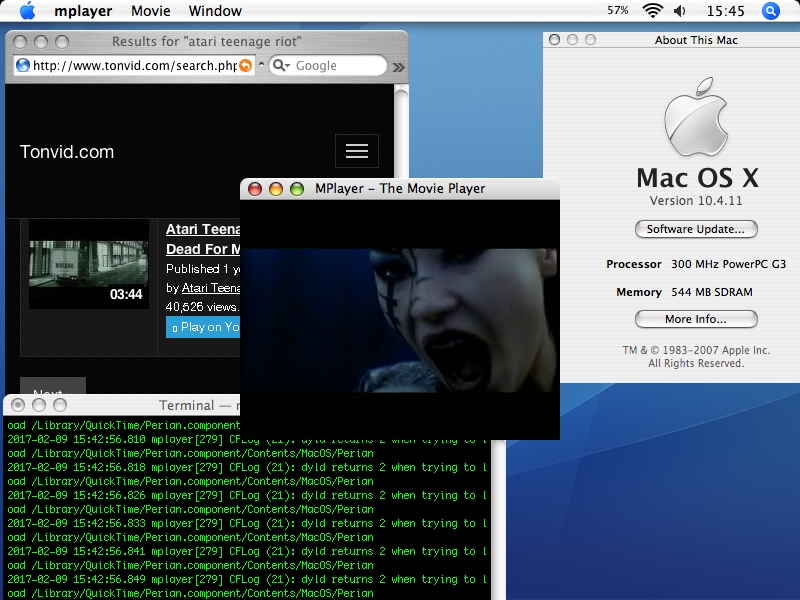Click the 40,526 views text
Image resolution: width=800 pixels, height=600 pixels.
(202, 307)
